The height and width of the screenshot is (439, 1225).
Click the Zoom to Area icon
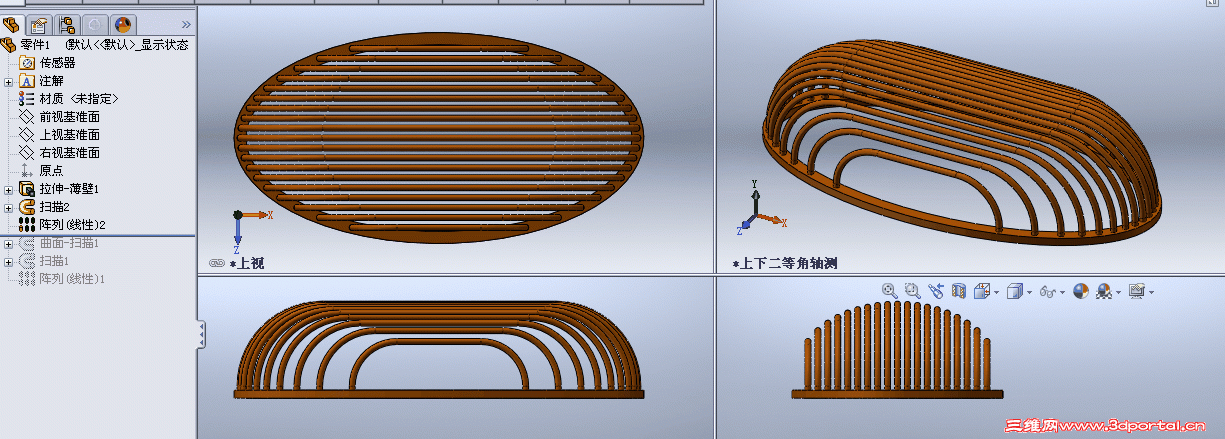pos(912,291)
